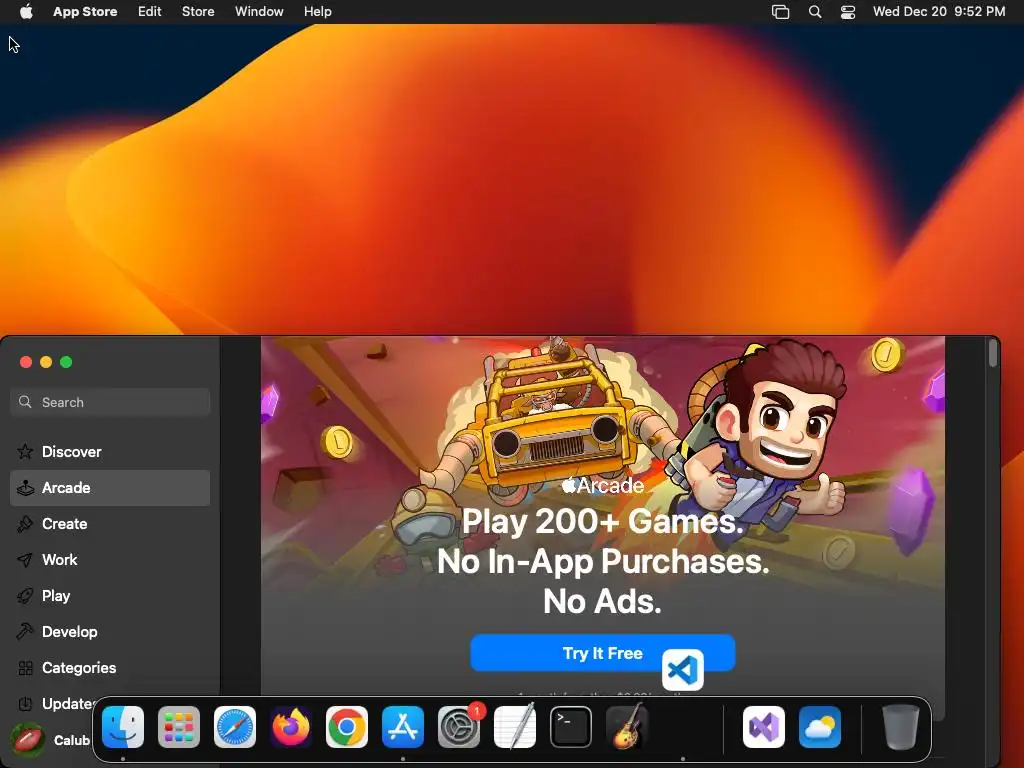Open Spotlight search in the menu bar
The width and height of the screenshot is (1024, 768).
(x=815, y=12)
